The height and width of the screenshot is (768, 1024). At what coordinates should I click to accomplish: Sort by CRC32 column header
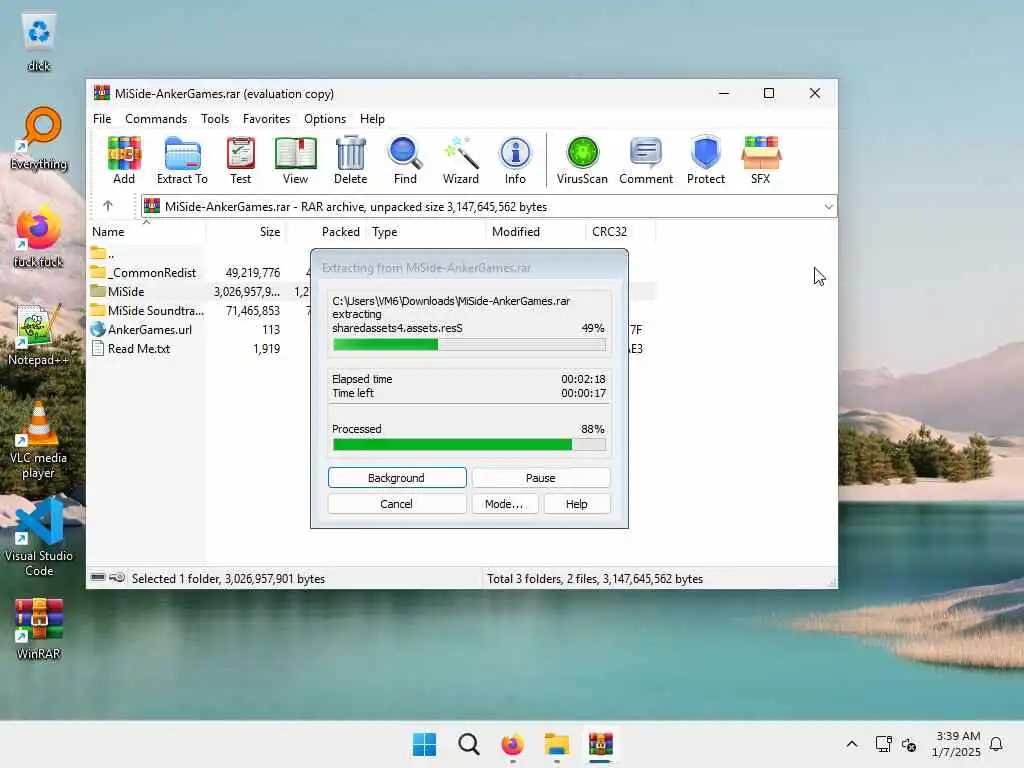620,232
